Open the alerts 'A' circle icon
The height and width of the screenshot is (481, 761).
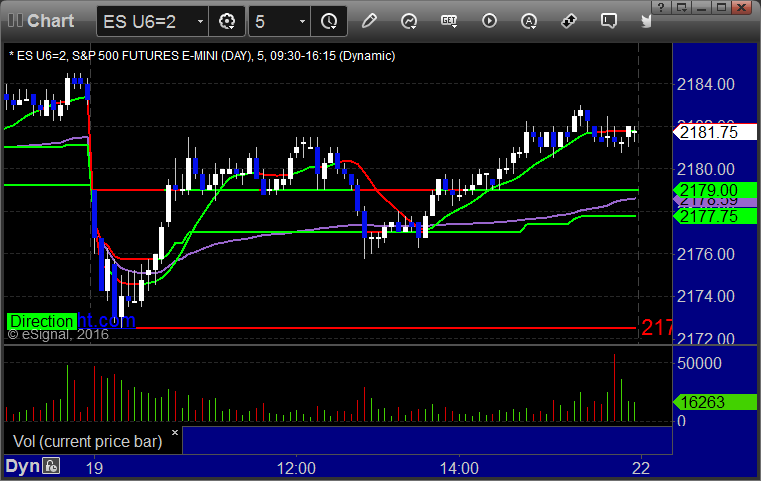(x=529, y=21)
